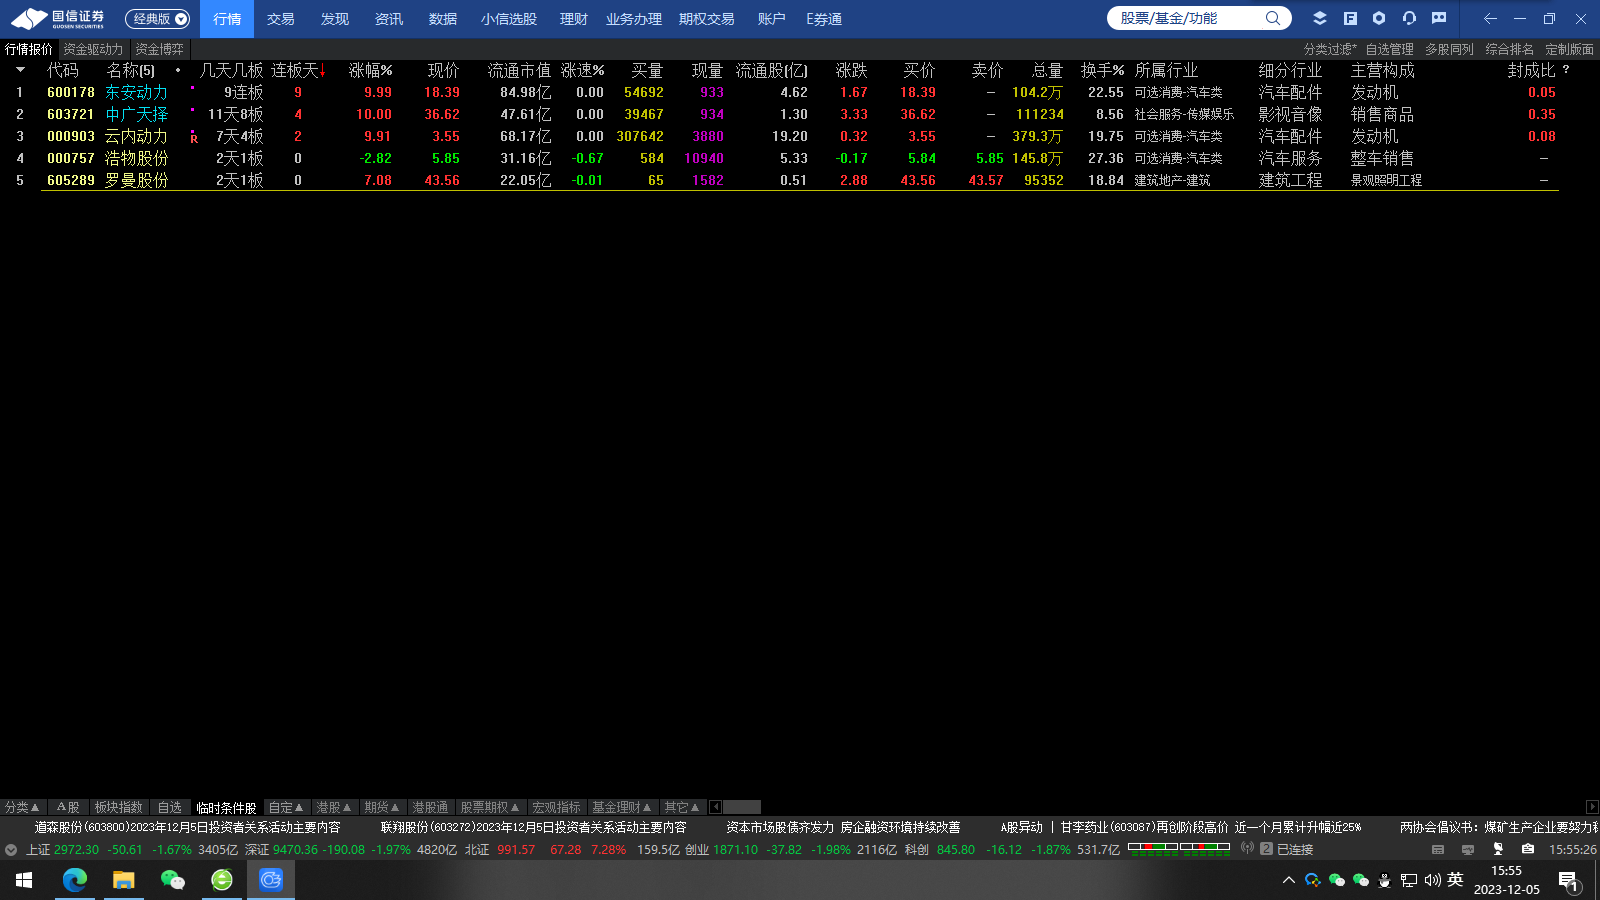
Task: Click the 自选管理 link
Action: [x=1389, y=49]
